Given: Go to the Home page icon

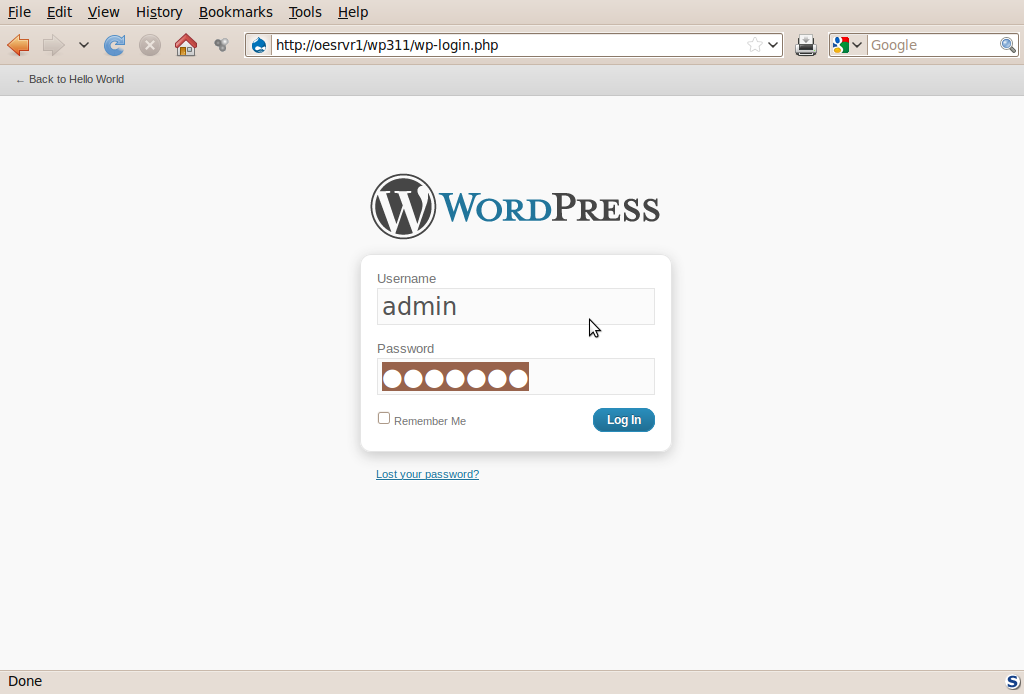Looking at the screenshot, I should point(186,45).
